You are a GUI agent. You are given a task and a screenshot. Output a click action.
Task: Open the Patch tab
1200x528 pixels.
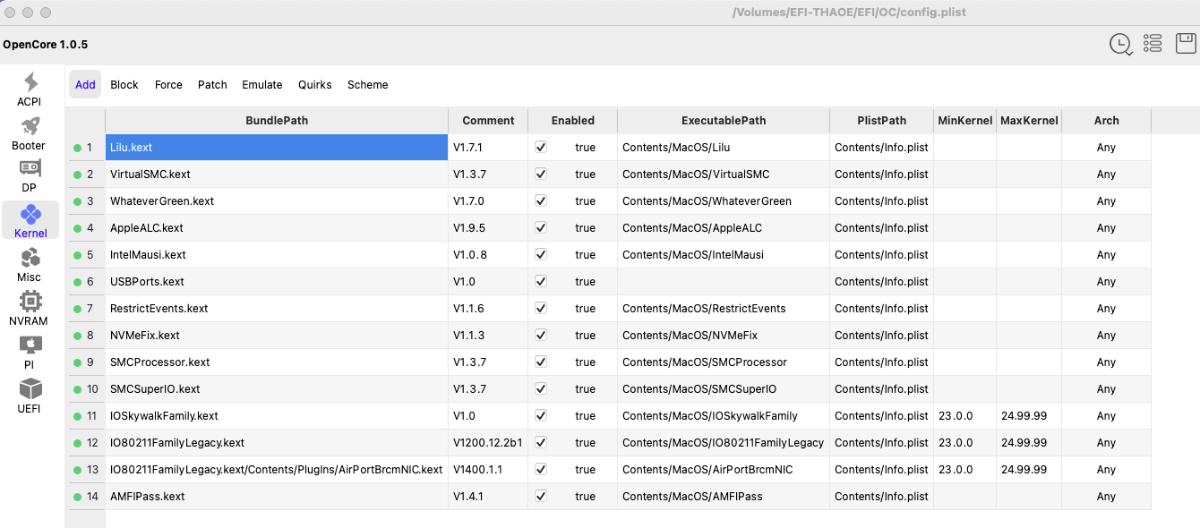tap(212, 85)
